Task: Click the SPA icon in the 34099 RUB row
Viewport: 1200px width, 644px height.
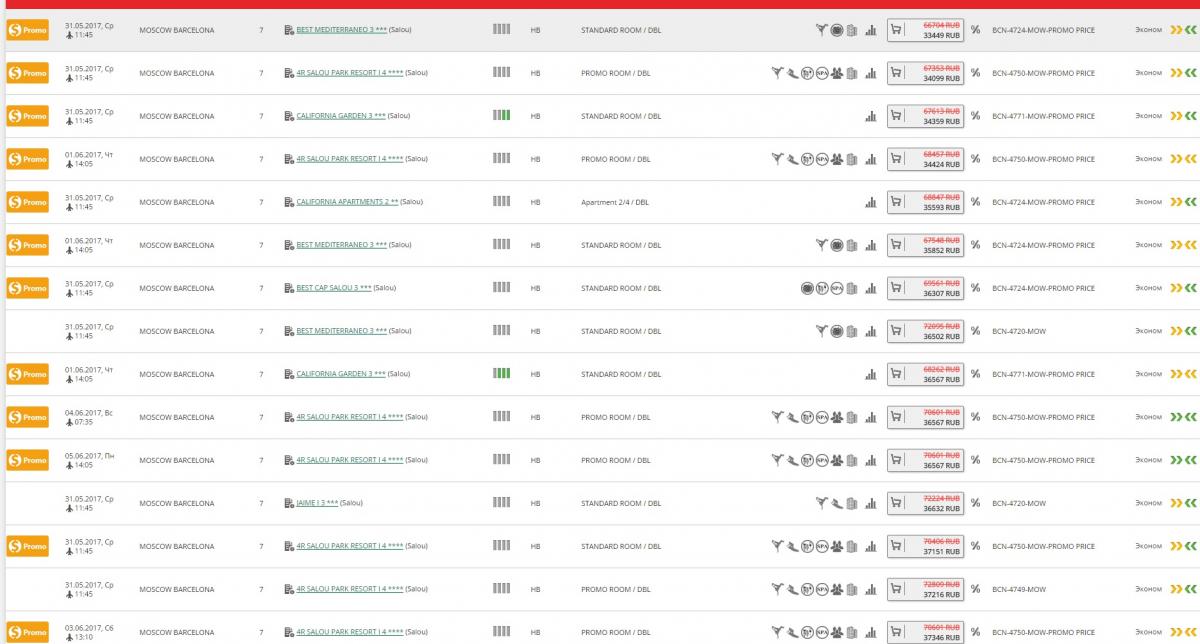Action: pos(821,73)
